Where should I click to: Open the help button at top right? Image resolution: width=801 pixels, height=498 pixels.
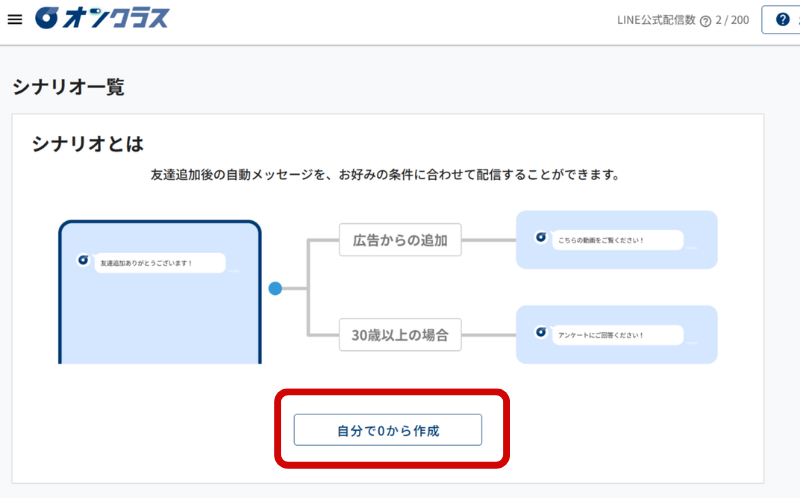[x=782, y=20]
